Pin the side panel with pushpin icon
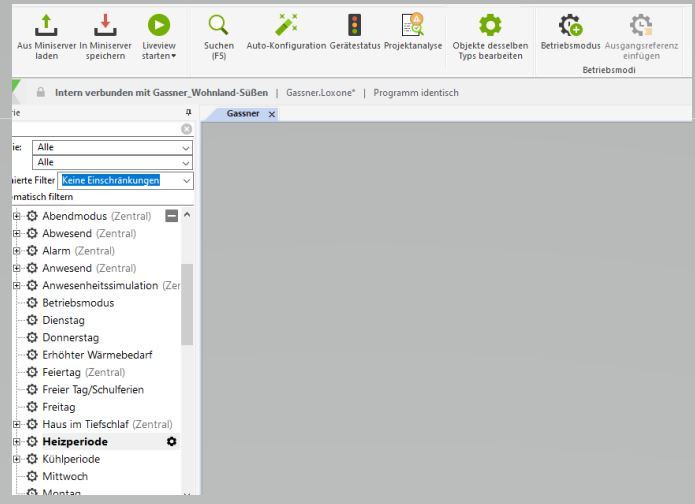This screenshot has height=504, width=695. coord(188,113)
